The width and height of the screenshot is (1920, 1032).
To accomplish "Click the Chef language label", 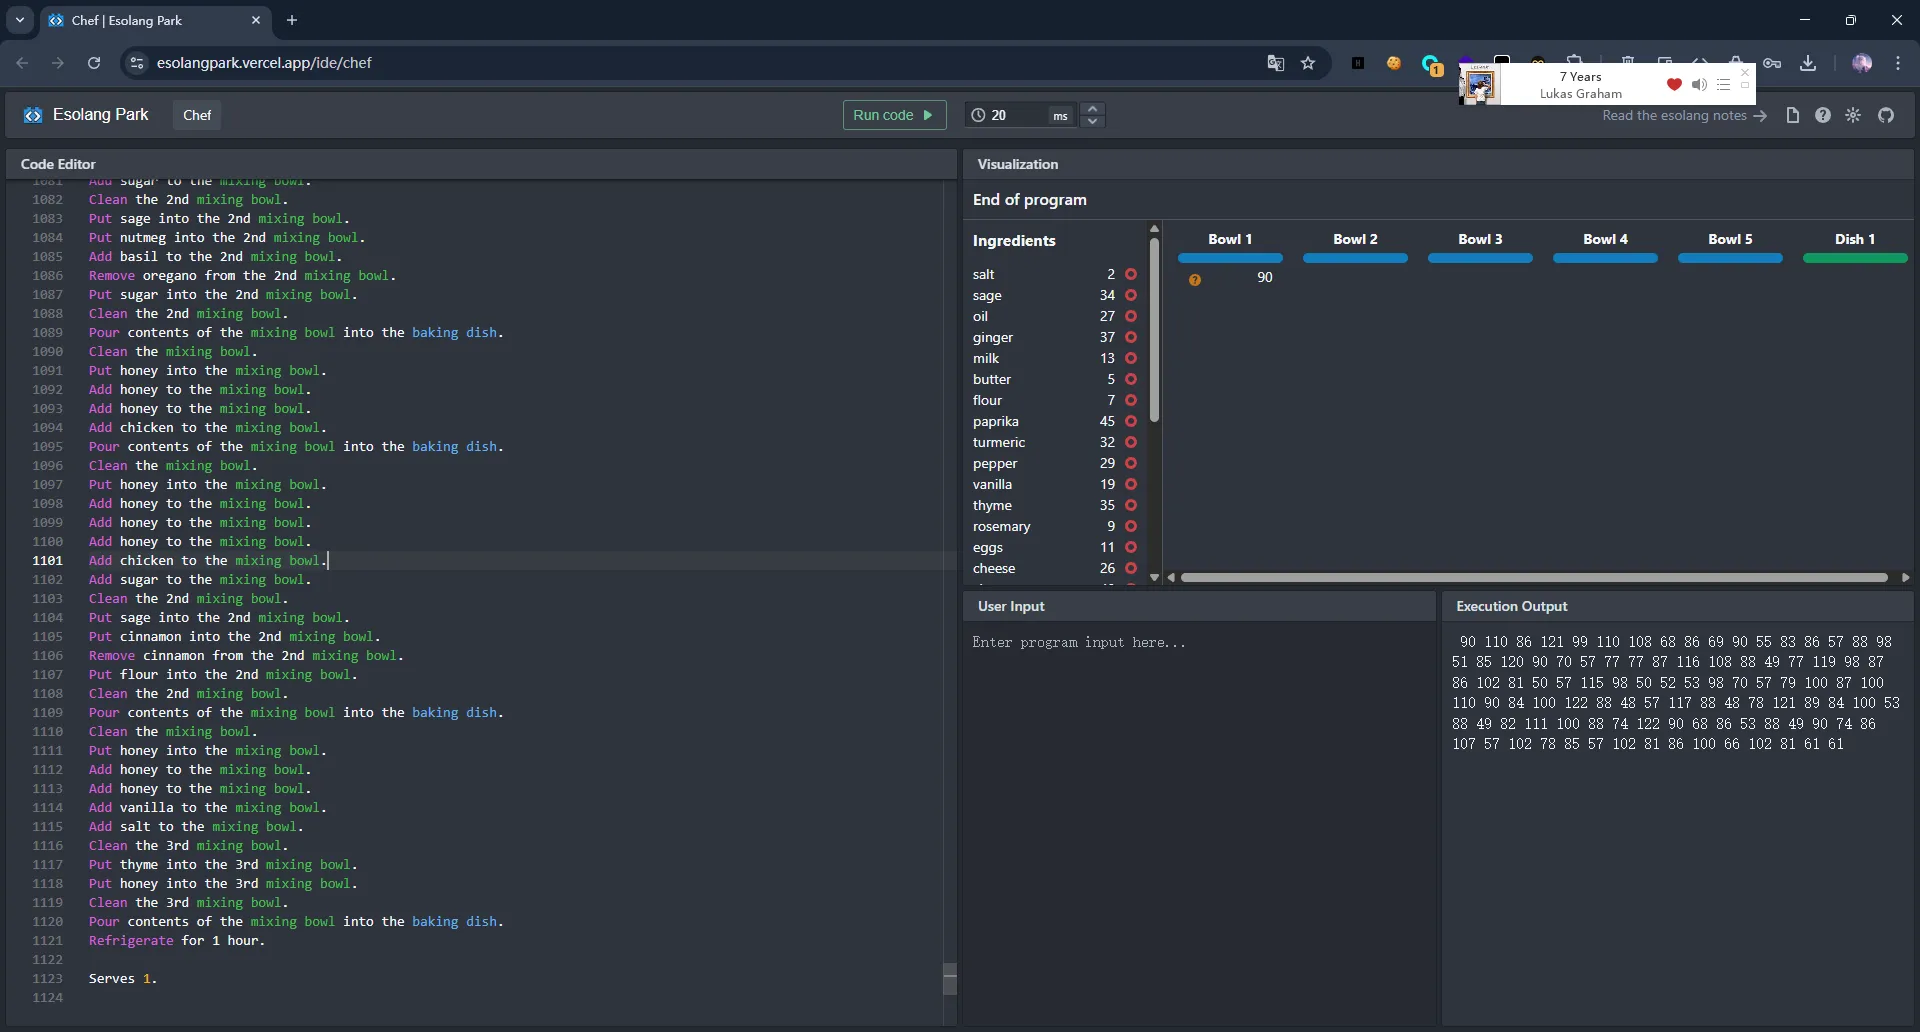I will coord(197,115).
